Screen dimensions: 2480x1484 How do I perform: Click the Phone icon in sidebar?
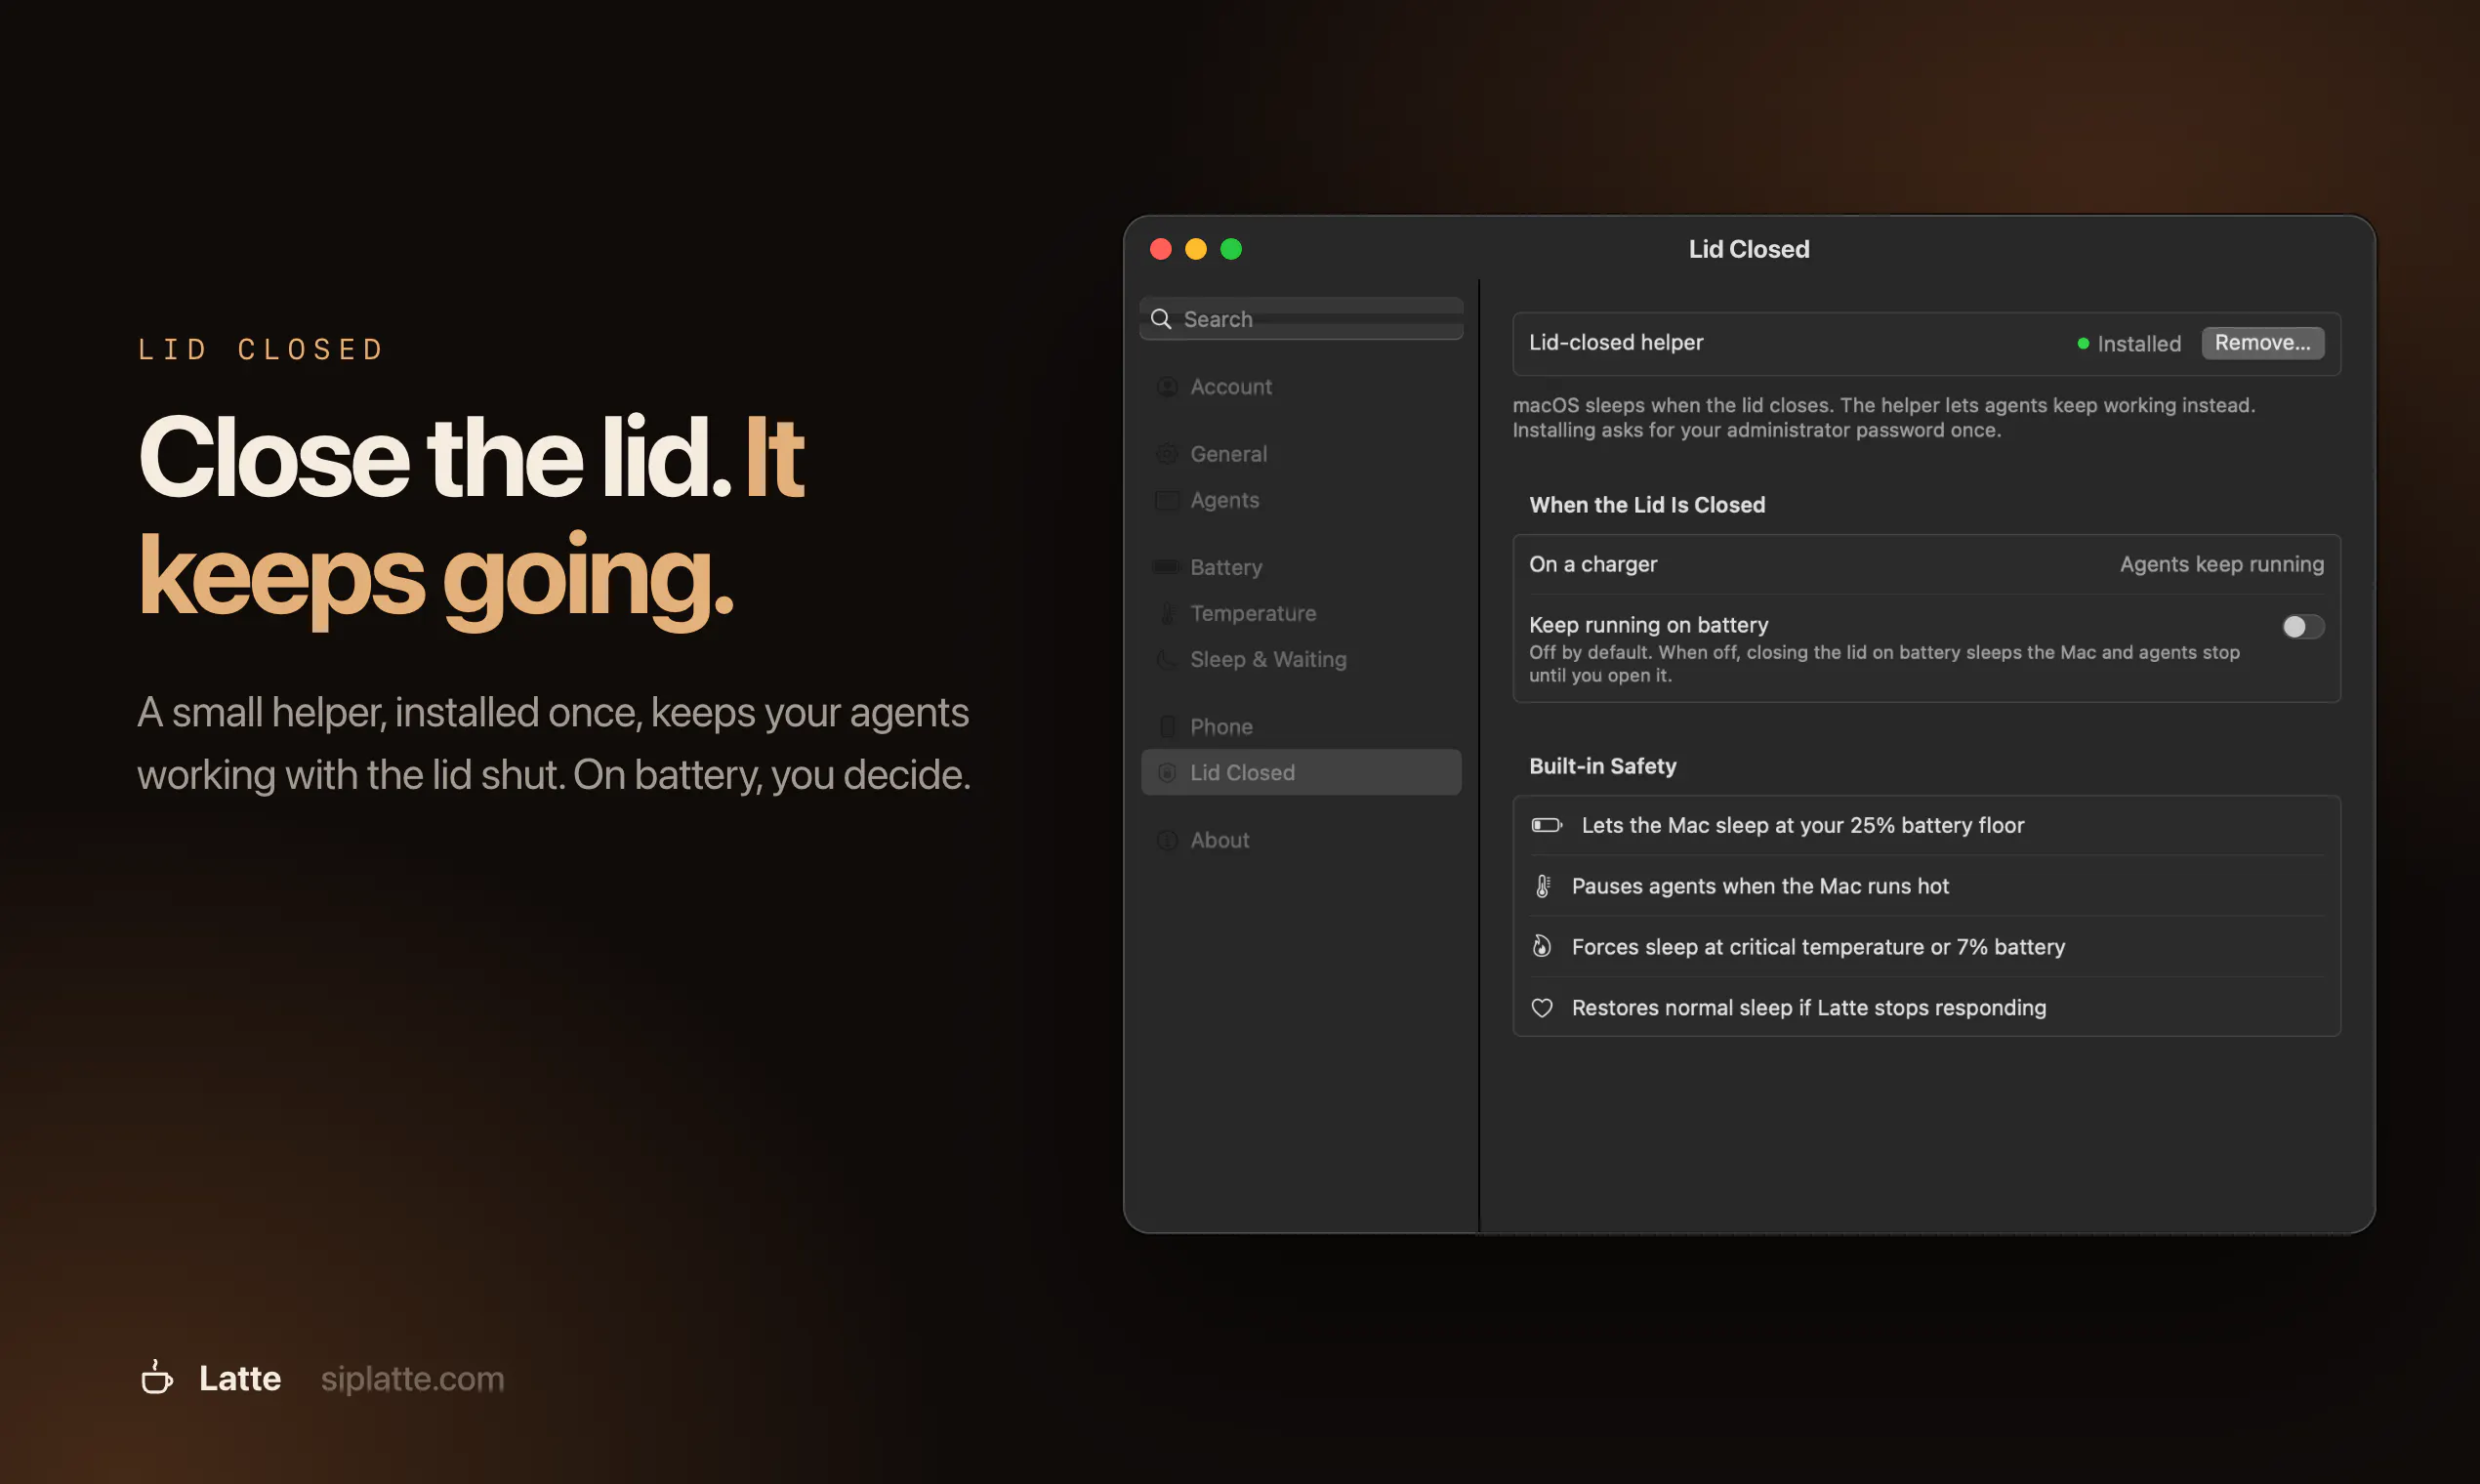[x=1167, y=727]
